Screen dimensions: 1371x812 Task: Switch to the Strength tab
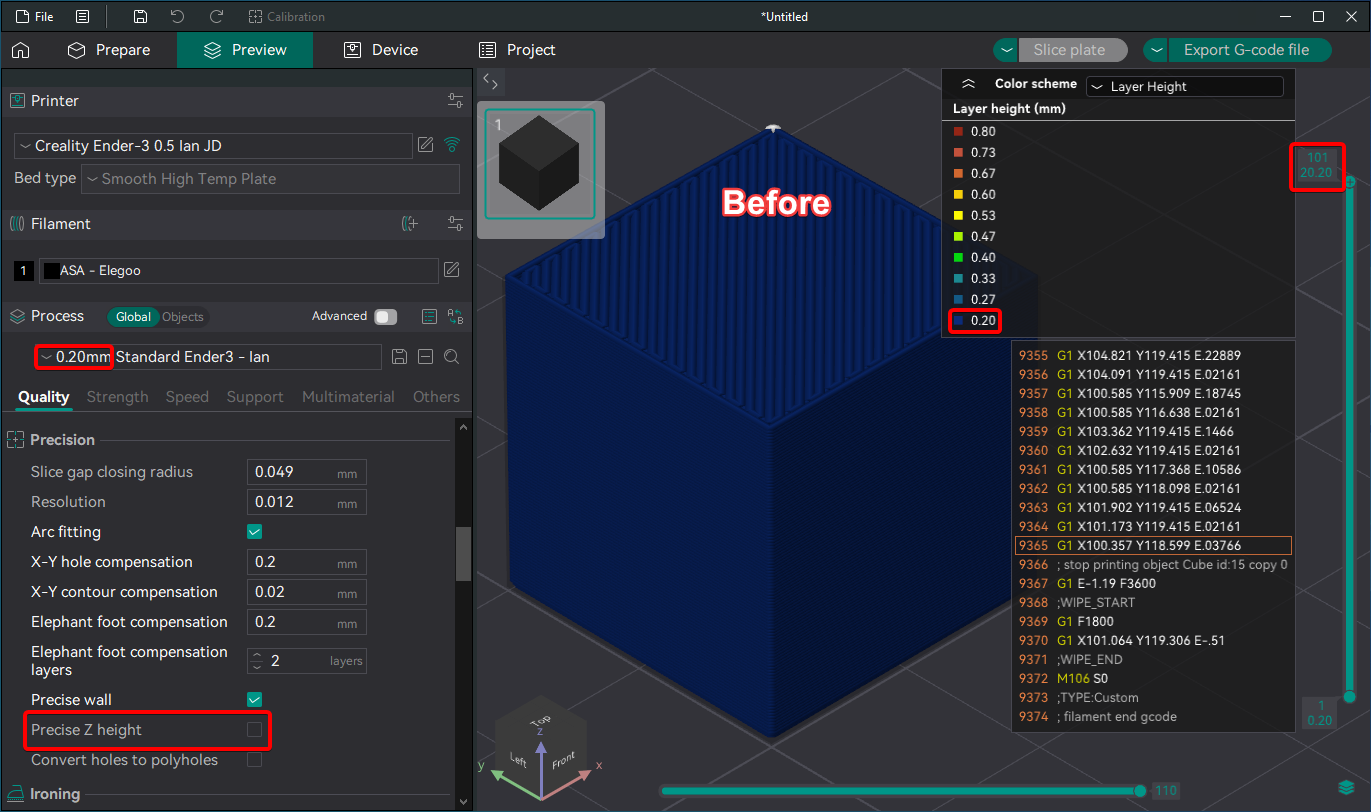tap(117, 397)
